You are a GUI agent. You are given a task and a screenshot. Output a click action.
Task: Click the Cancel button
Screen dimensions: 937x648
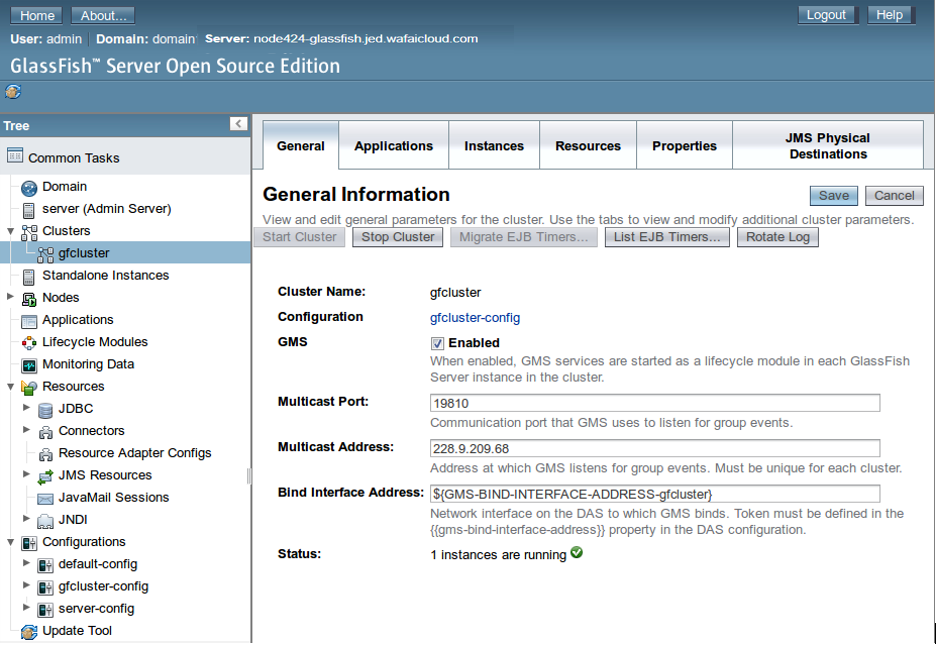(x=894, y=196)
